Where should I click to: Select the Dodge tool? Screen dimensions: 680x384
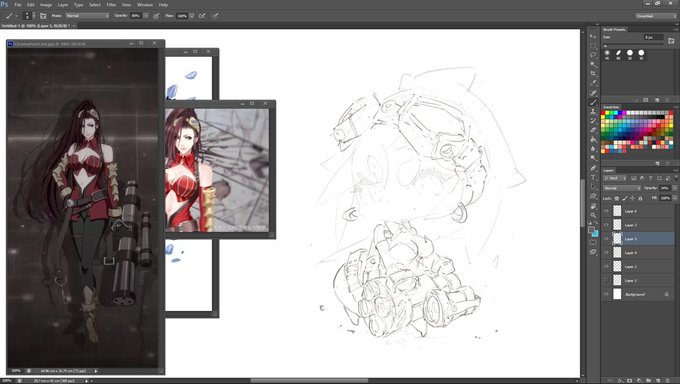(593, 158)
